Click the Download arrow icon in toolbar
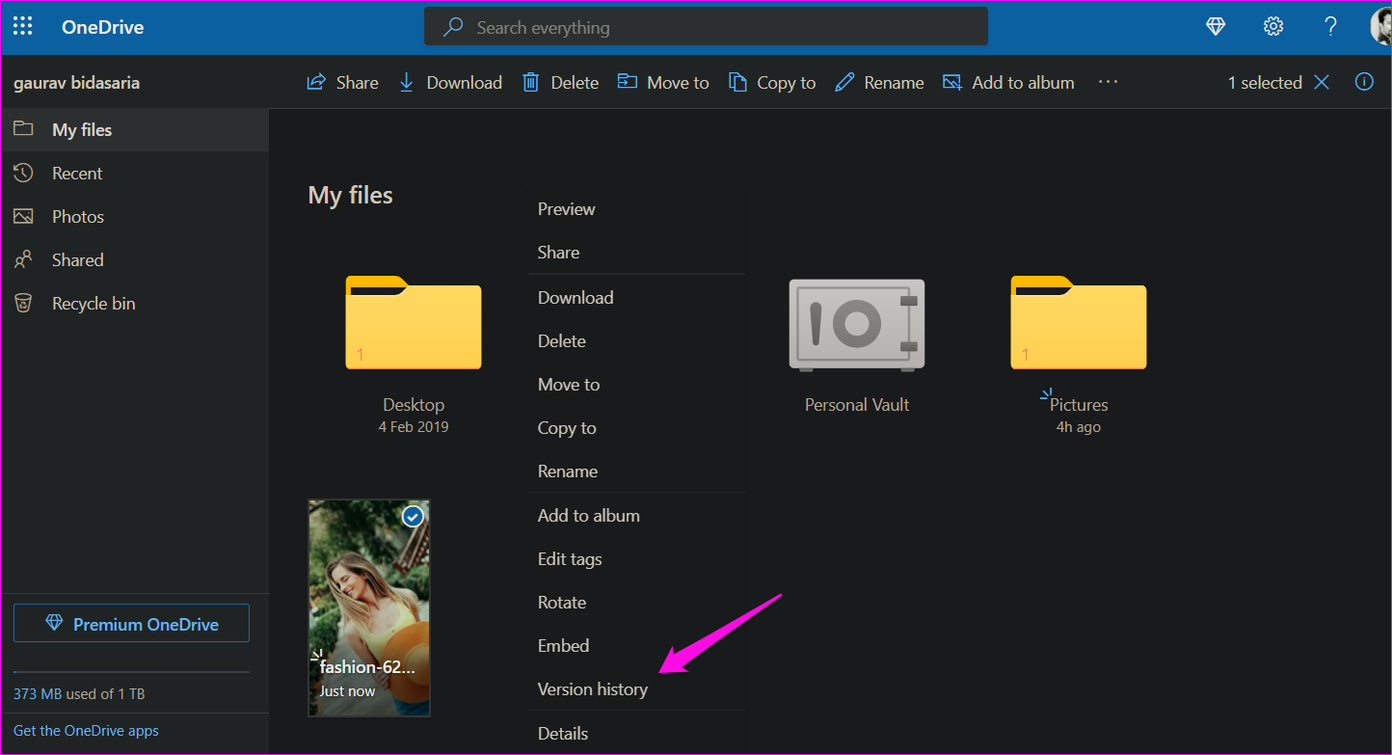 406,82
